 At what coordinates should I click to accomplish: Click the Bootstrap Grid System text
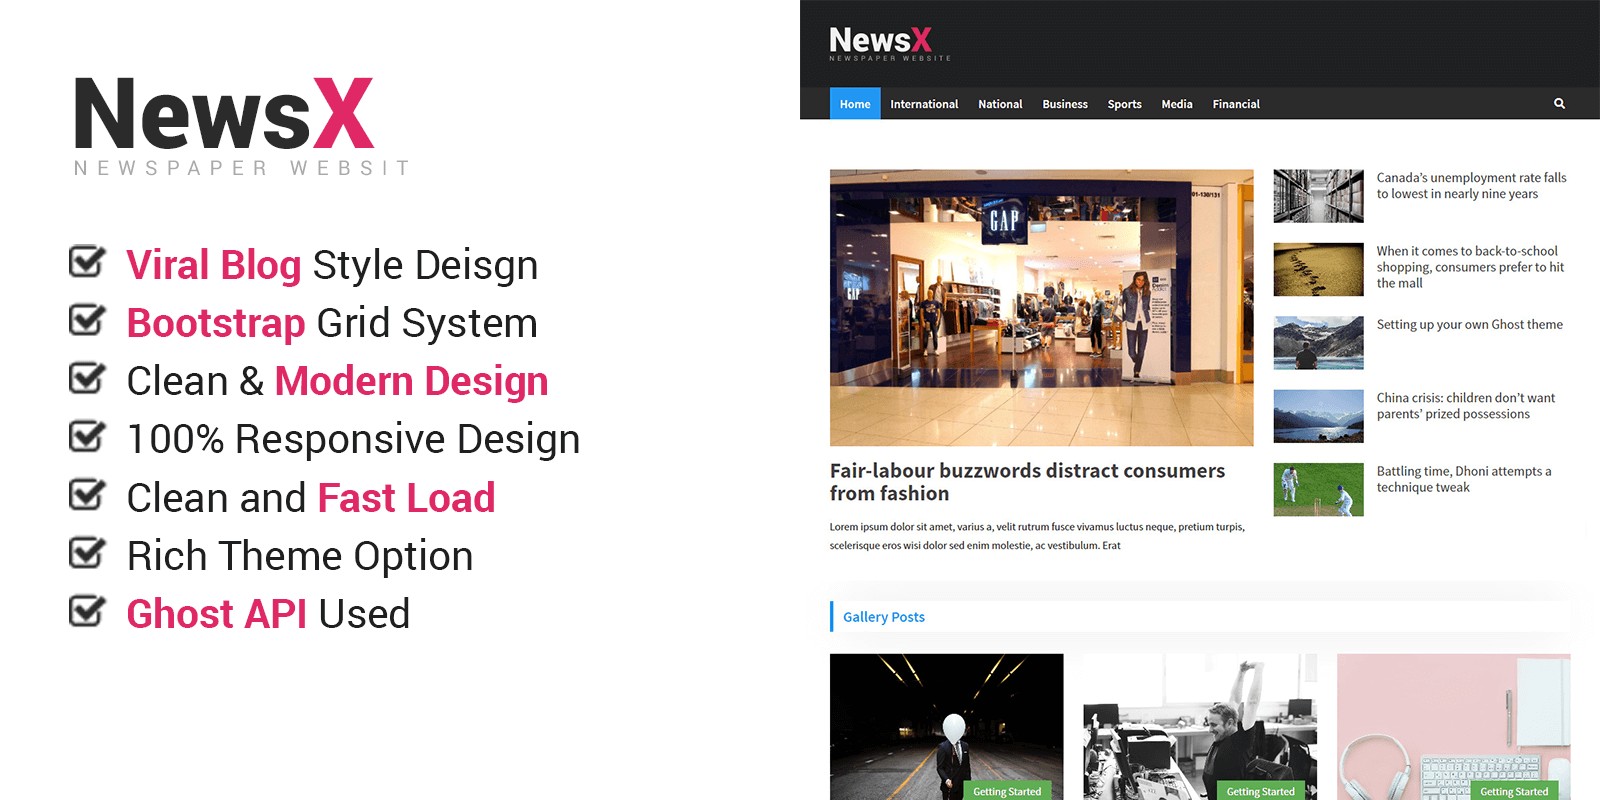[x=332, y=323]
